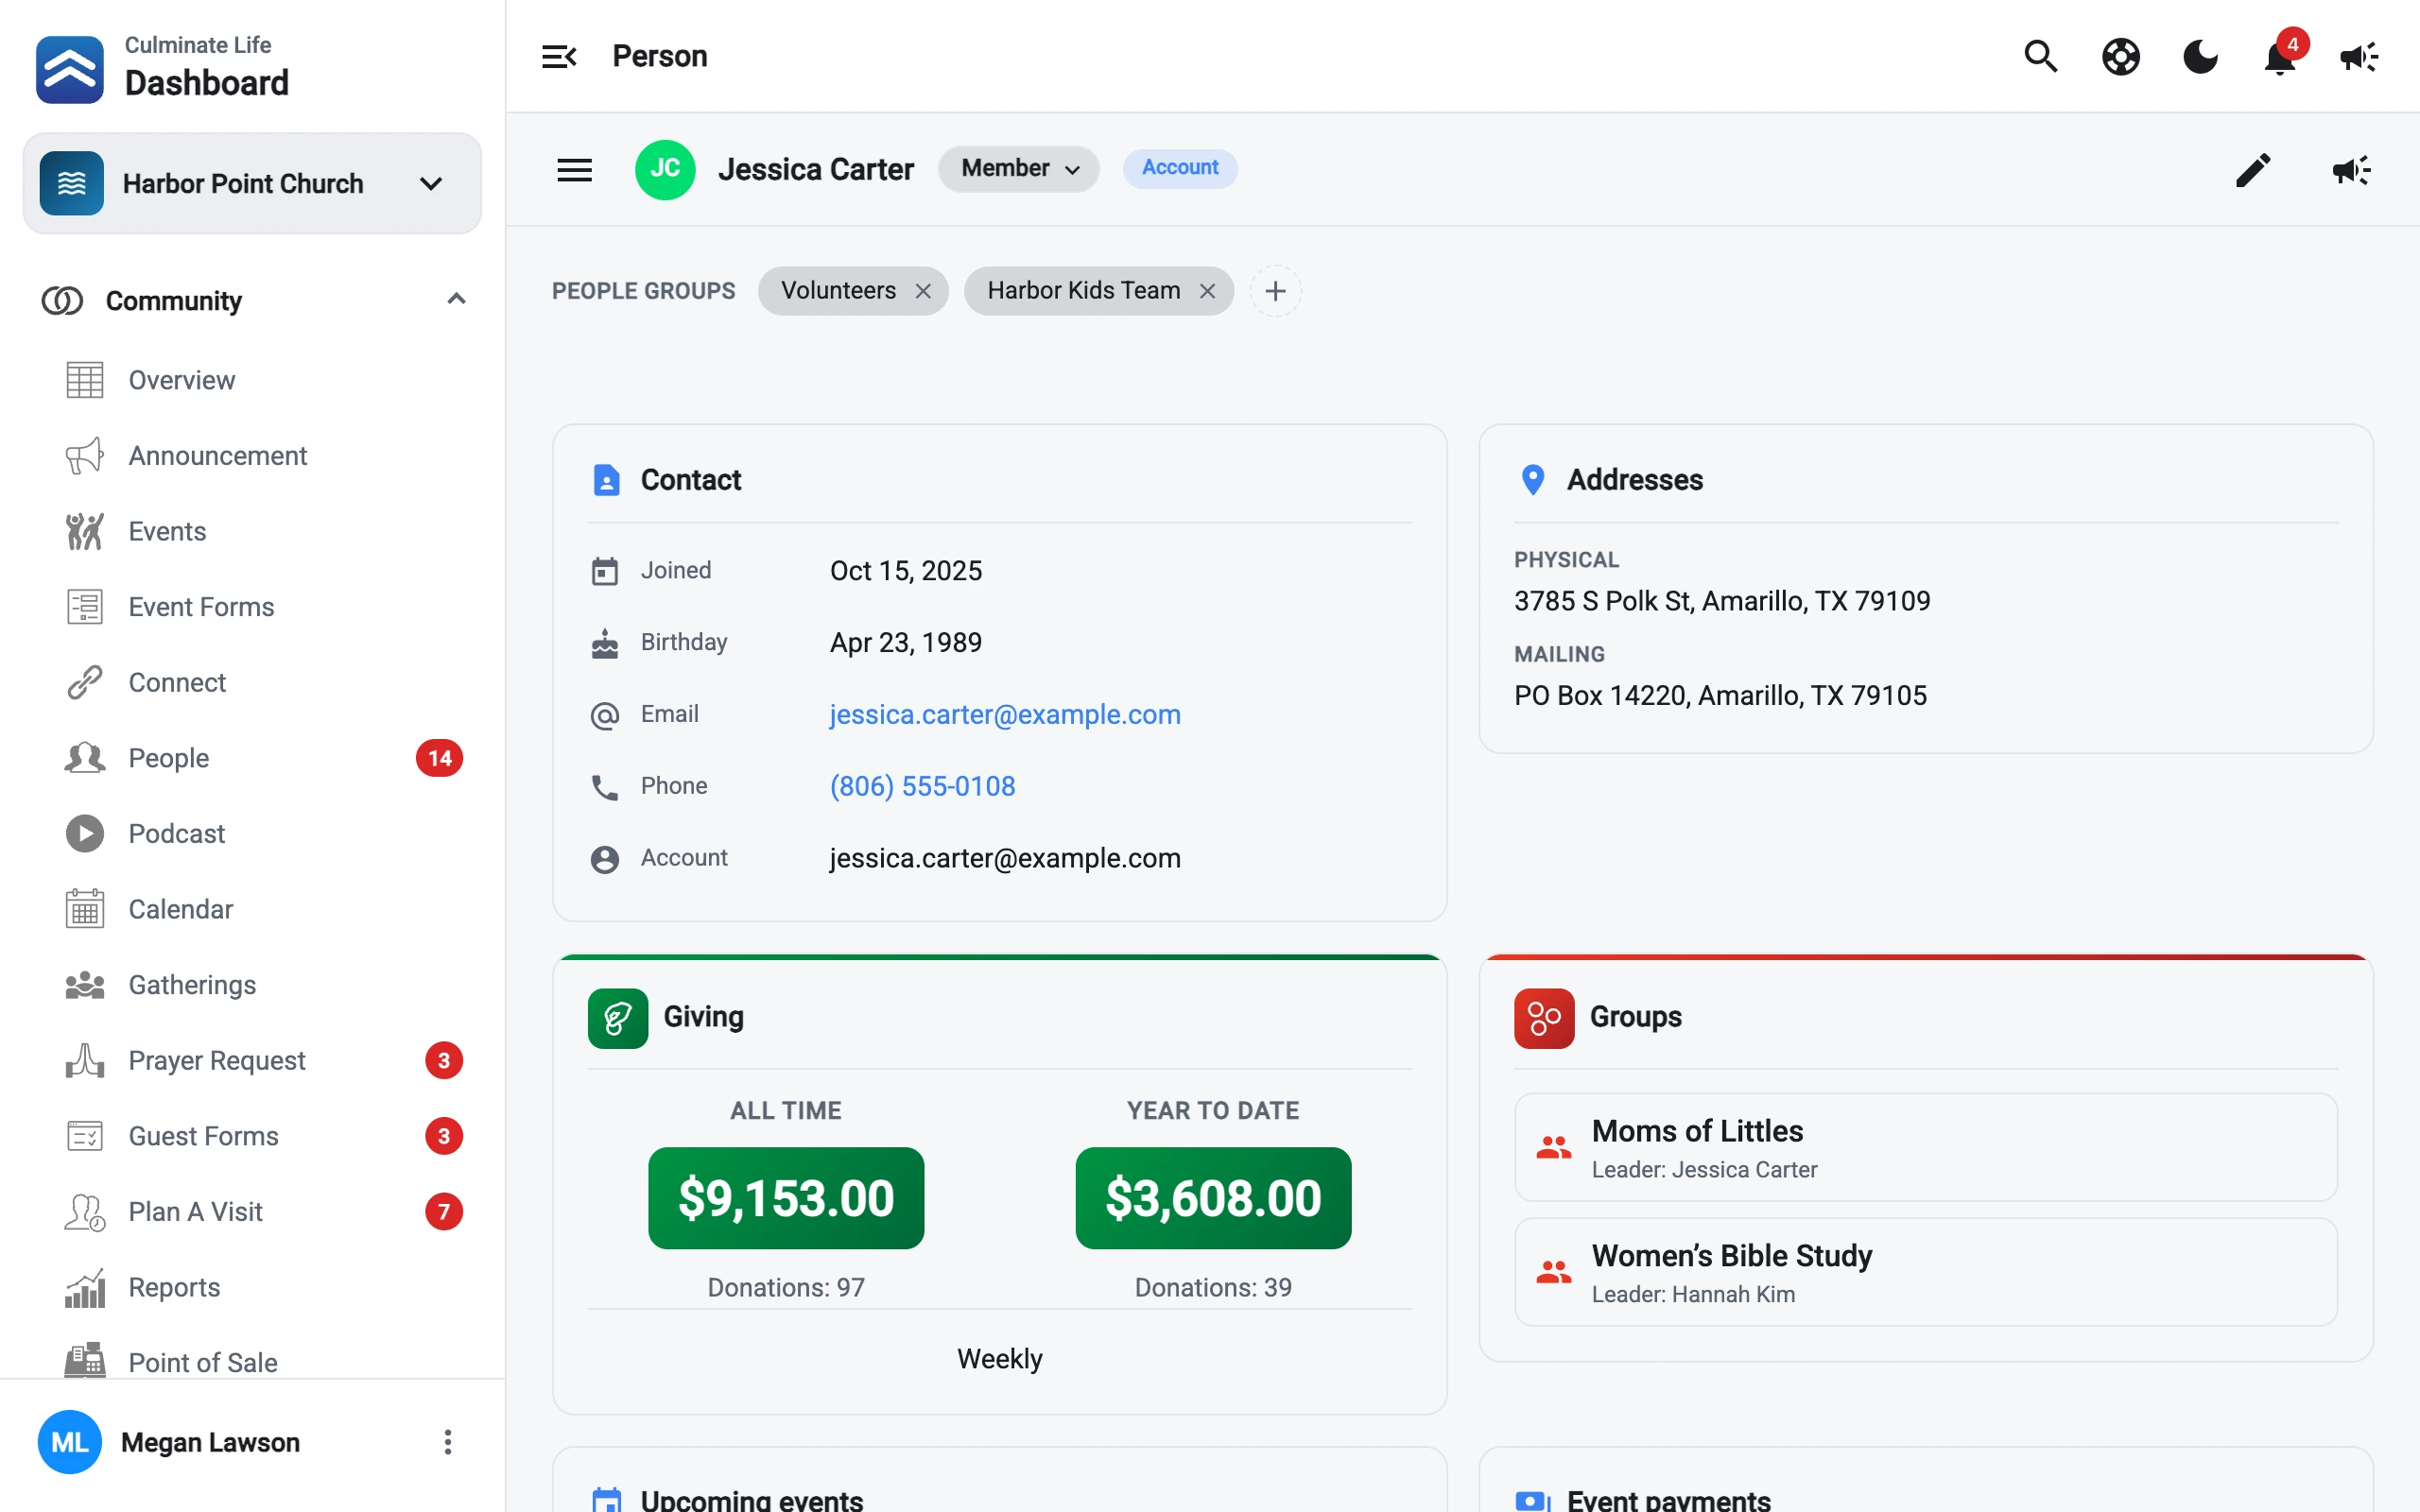
Task: Open Women's Bible Study group
Action: tap(1925, 1272)
